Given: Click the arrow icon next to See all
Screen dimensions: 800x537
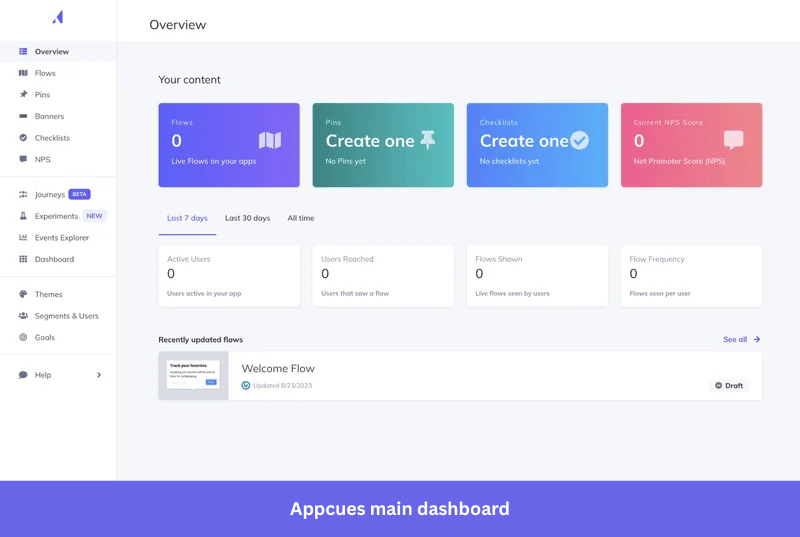Looking at the screenshot, I should [x=757, y=339].
